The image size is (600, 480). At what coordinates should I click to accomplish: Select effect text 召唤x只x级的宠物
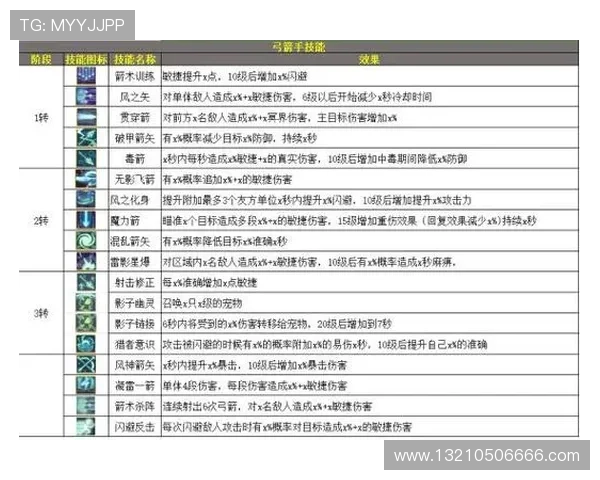coord(202,304)
